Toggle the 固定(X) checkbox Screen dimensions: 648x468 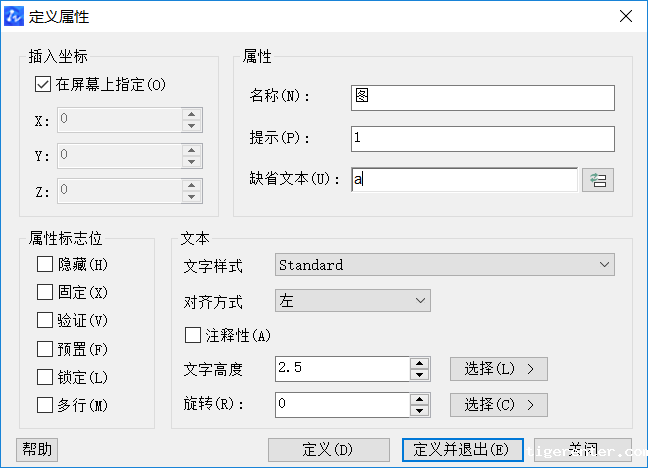tap(44, 293)
